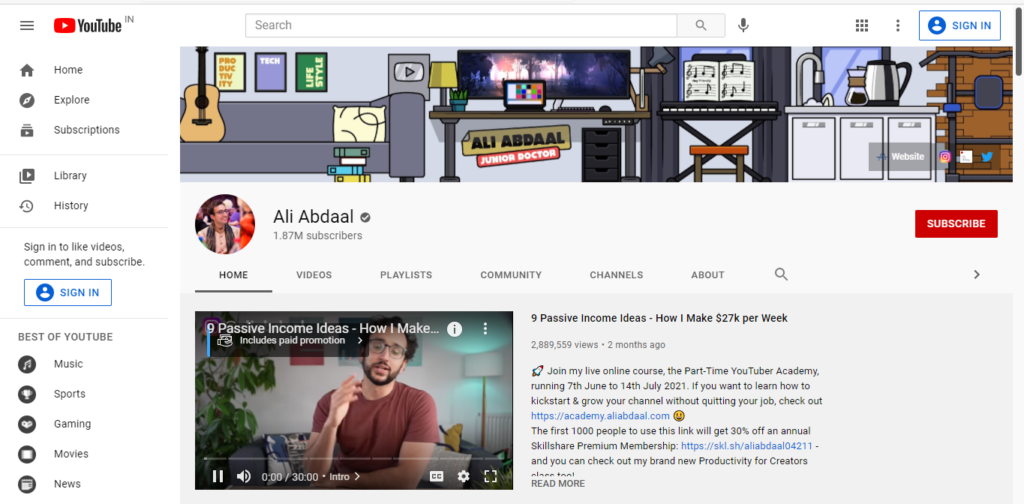1024x504 pixels.
Task: Click SIGN IN button in the header
Action: click(x=959, y=25)
